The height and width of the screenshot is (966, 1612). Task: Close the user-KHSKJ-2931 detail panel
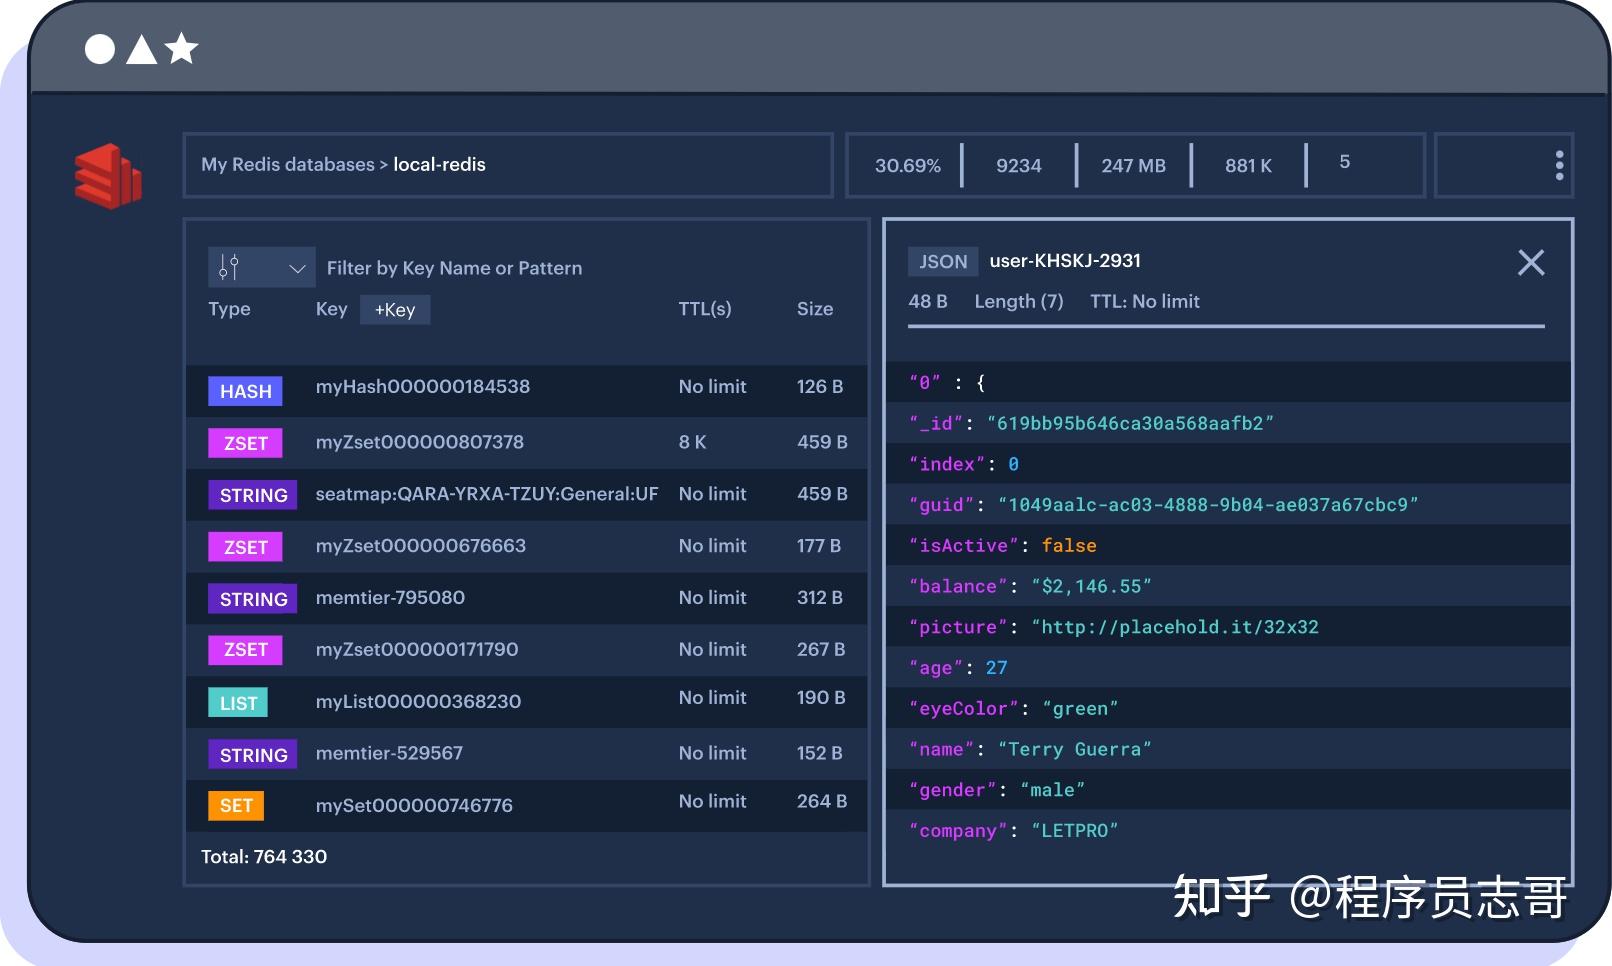(x=1530, y=262)
